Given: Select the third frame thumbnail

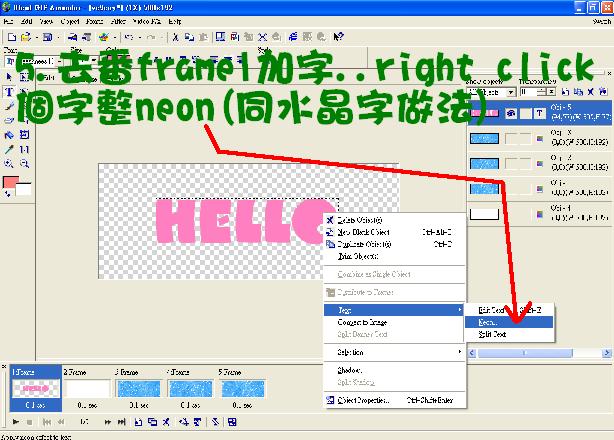Looking at the screenshot, I should pos(138,387).
